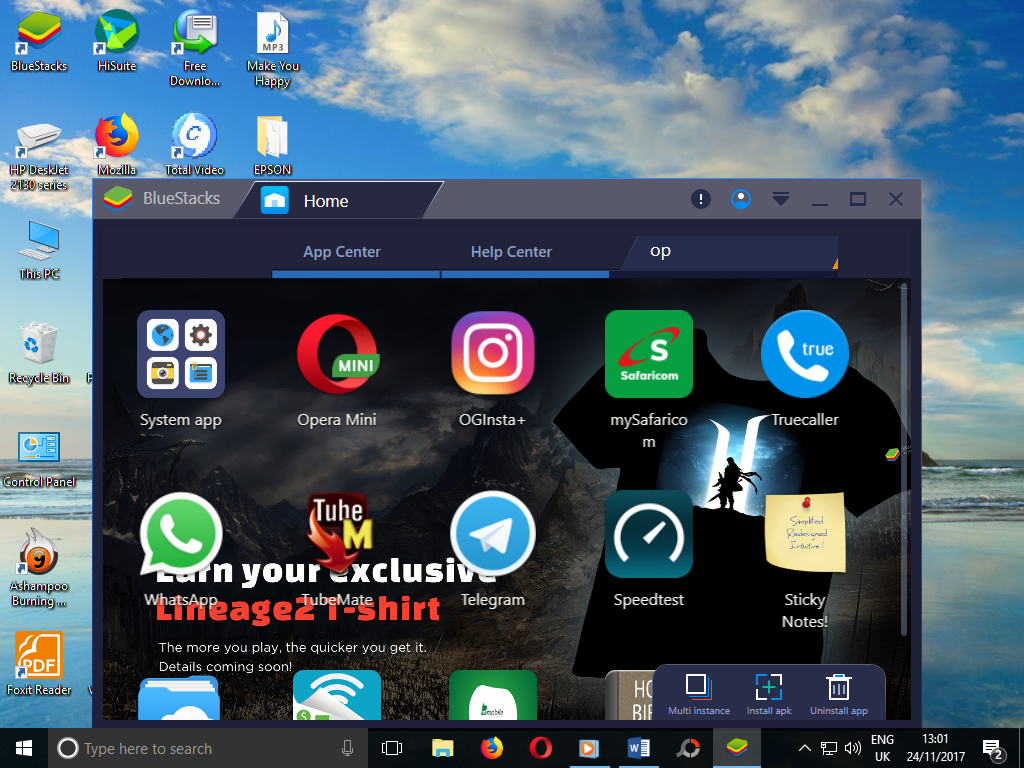
Task: Expand the BlueStacks title bar dropdown menu
Action: coord(780,199)
